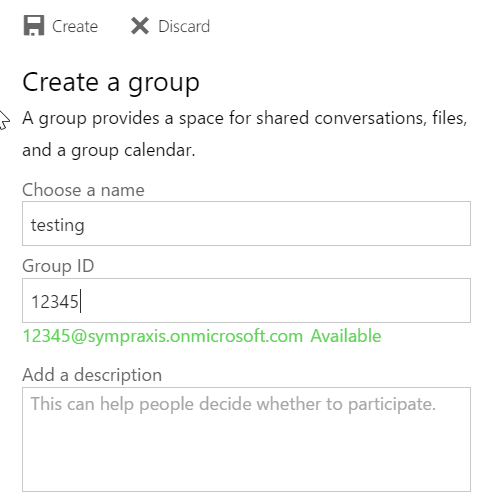
Task: Click the Choose a name label
Action: [83, 190]
